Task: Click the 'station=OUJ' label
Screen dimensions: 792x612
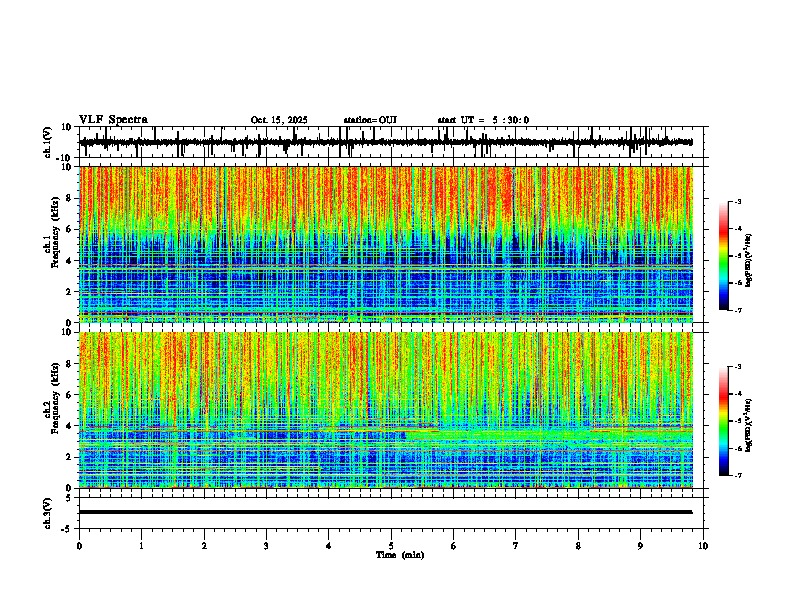Action: (x=370, y=120)
